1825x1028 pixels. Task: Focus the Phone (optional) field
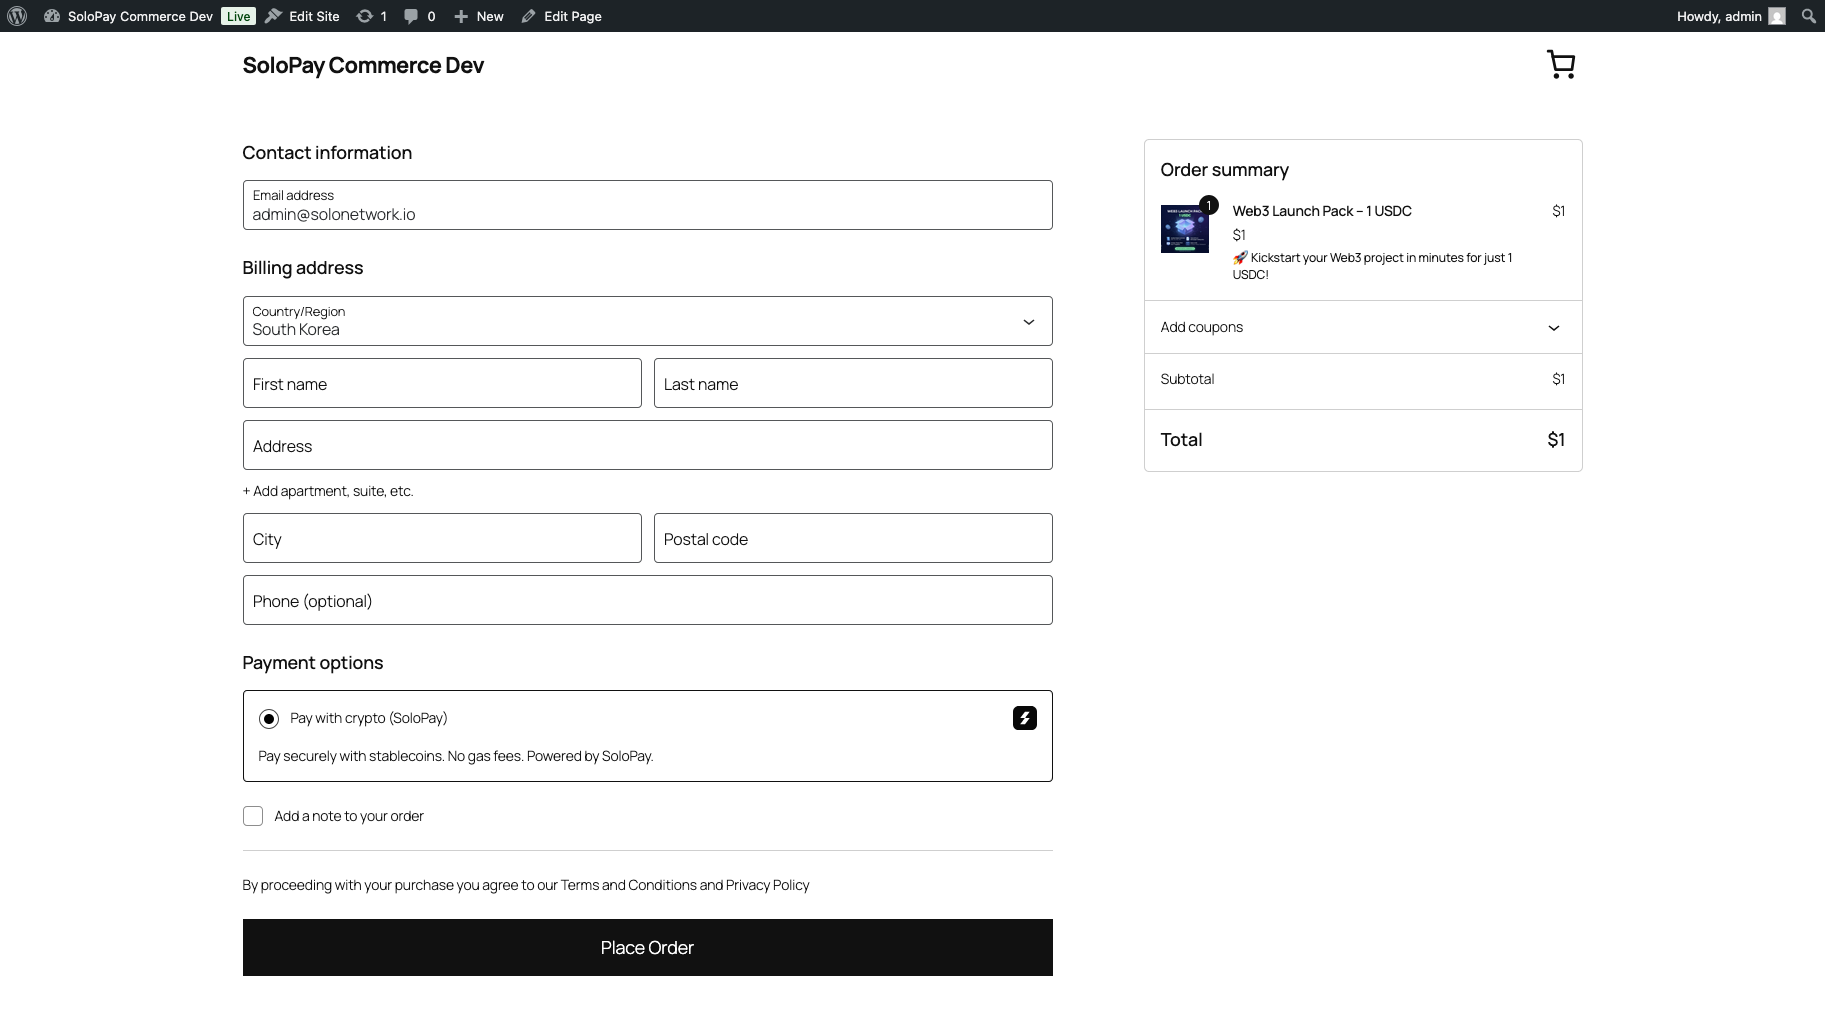click(x=647, y=600)
